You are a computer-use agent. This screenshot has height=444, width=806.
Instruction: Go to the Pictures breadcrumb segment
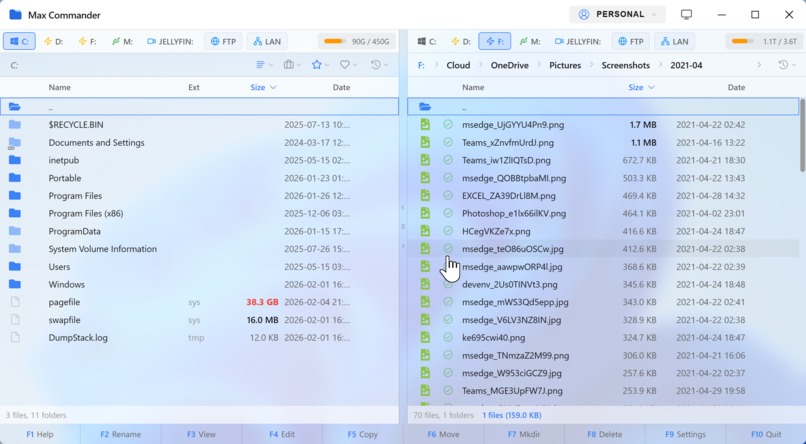pos(565,65)
